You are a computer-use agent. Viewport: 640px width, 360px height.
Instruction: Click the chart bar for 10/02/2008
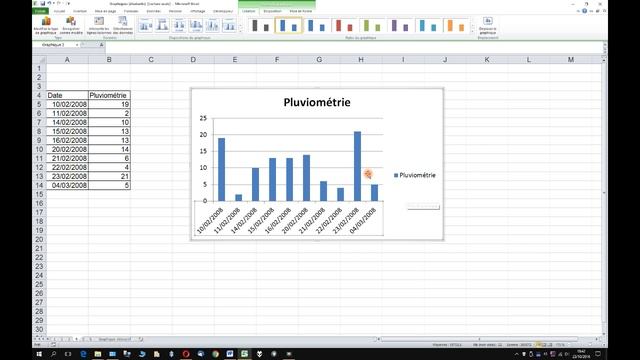point(221,169)
